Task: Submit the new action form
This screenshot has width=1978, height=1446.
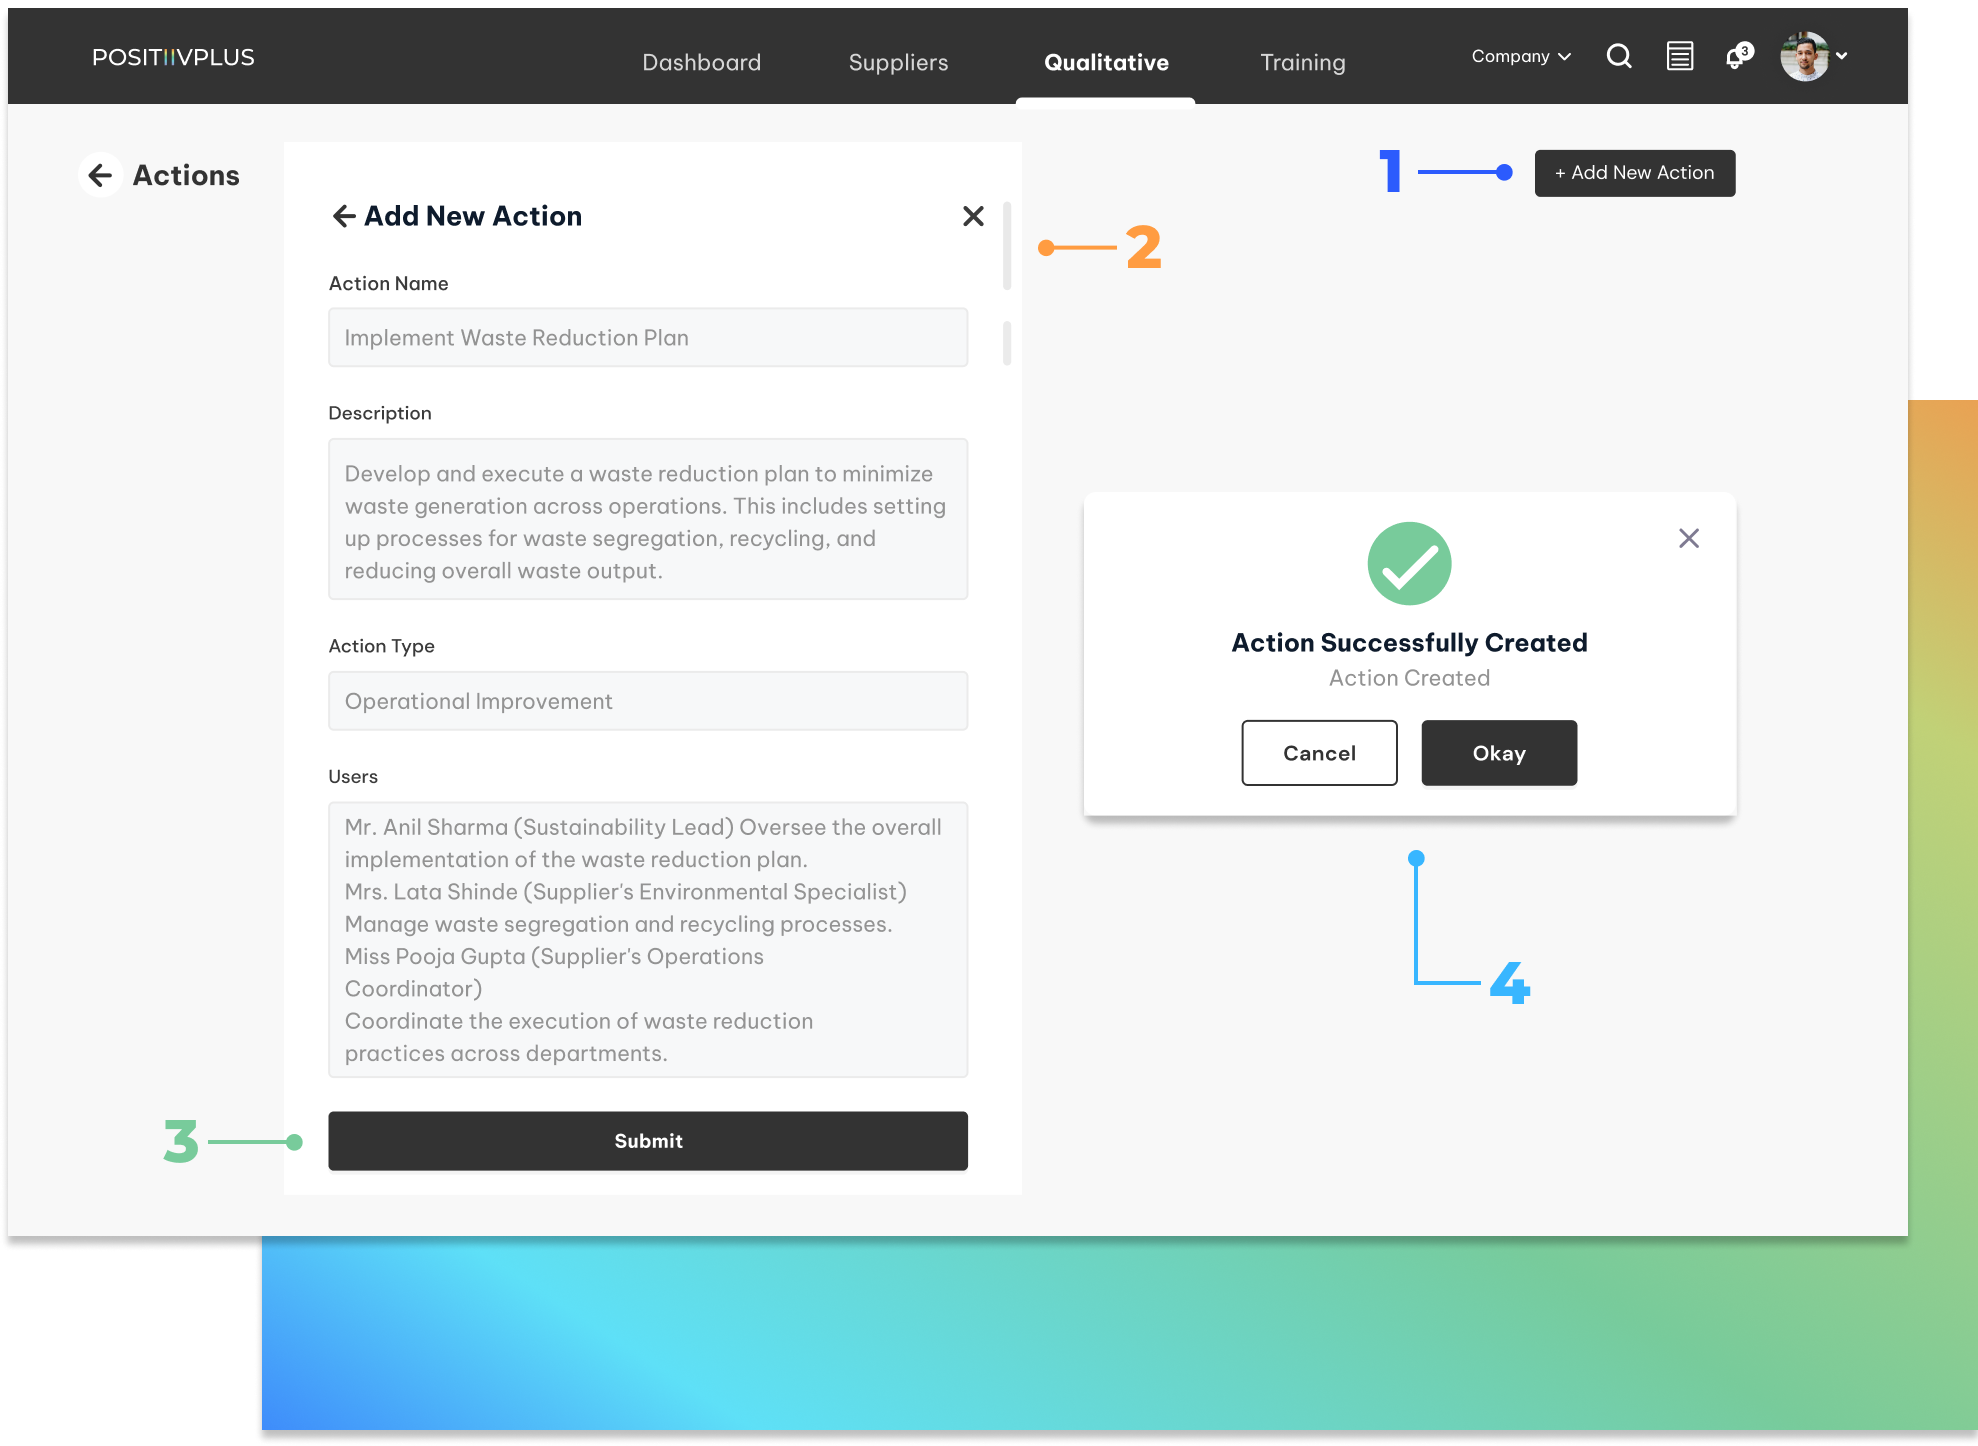Action: [x=647, y=1141]
